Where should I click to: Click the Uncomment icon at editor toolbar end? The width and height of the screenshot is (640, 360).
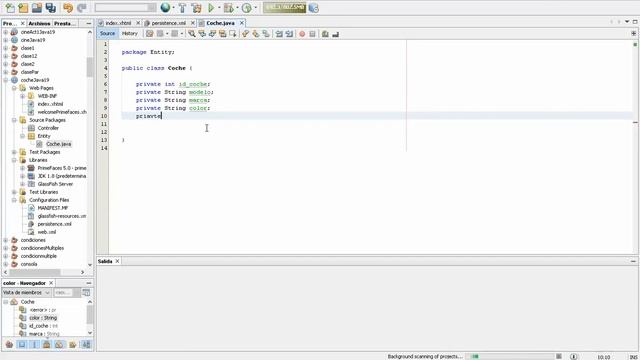click(x=336, y=34)
